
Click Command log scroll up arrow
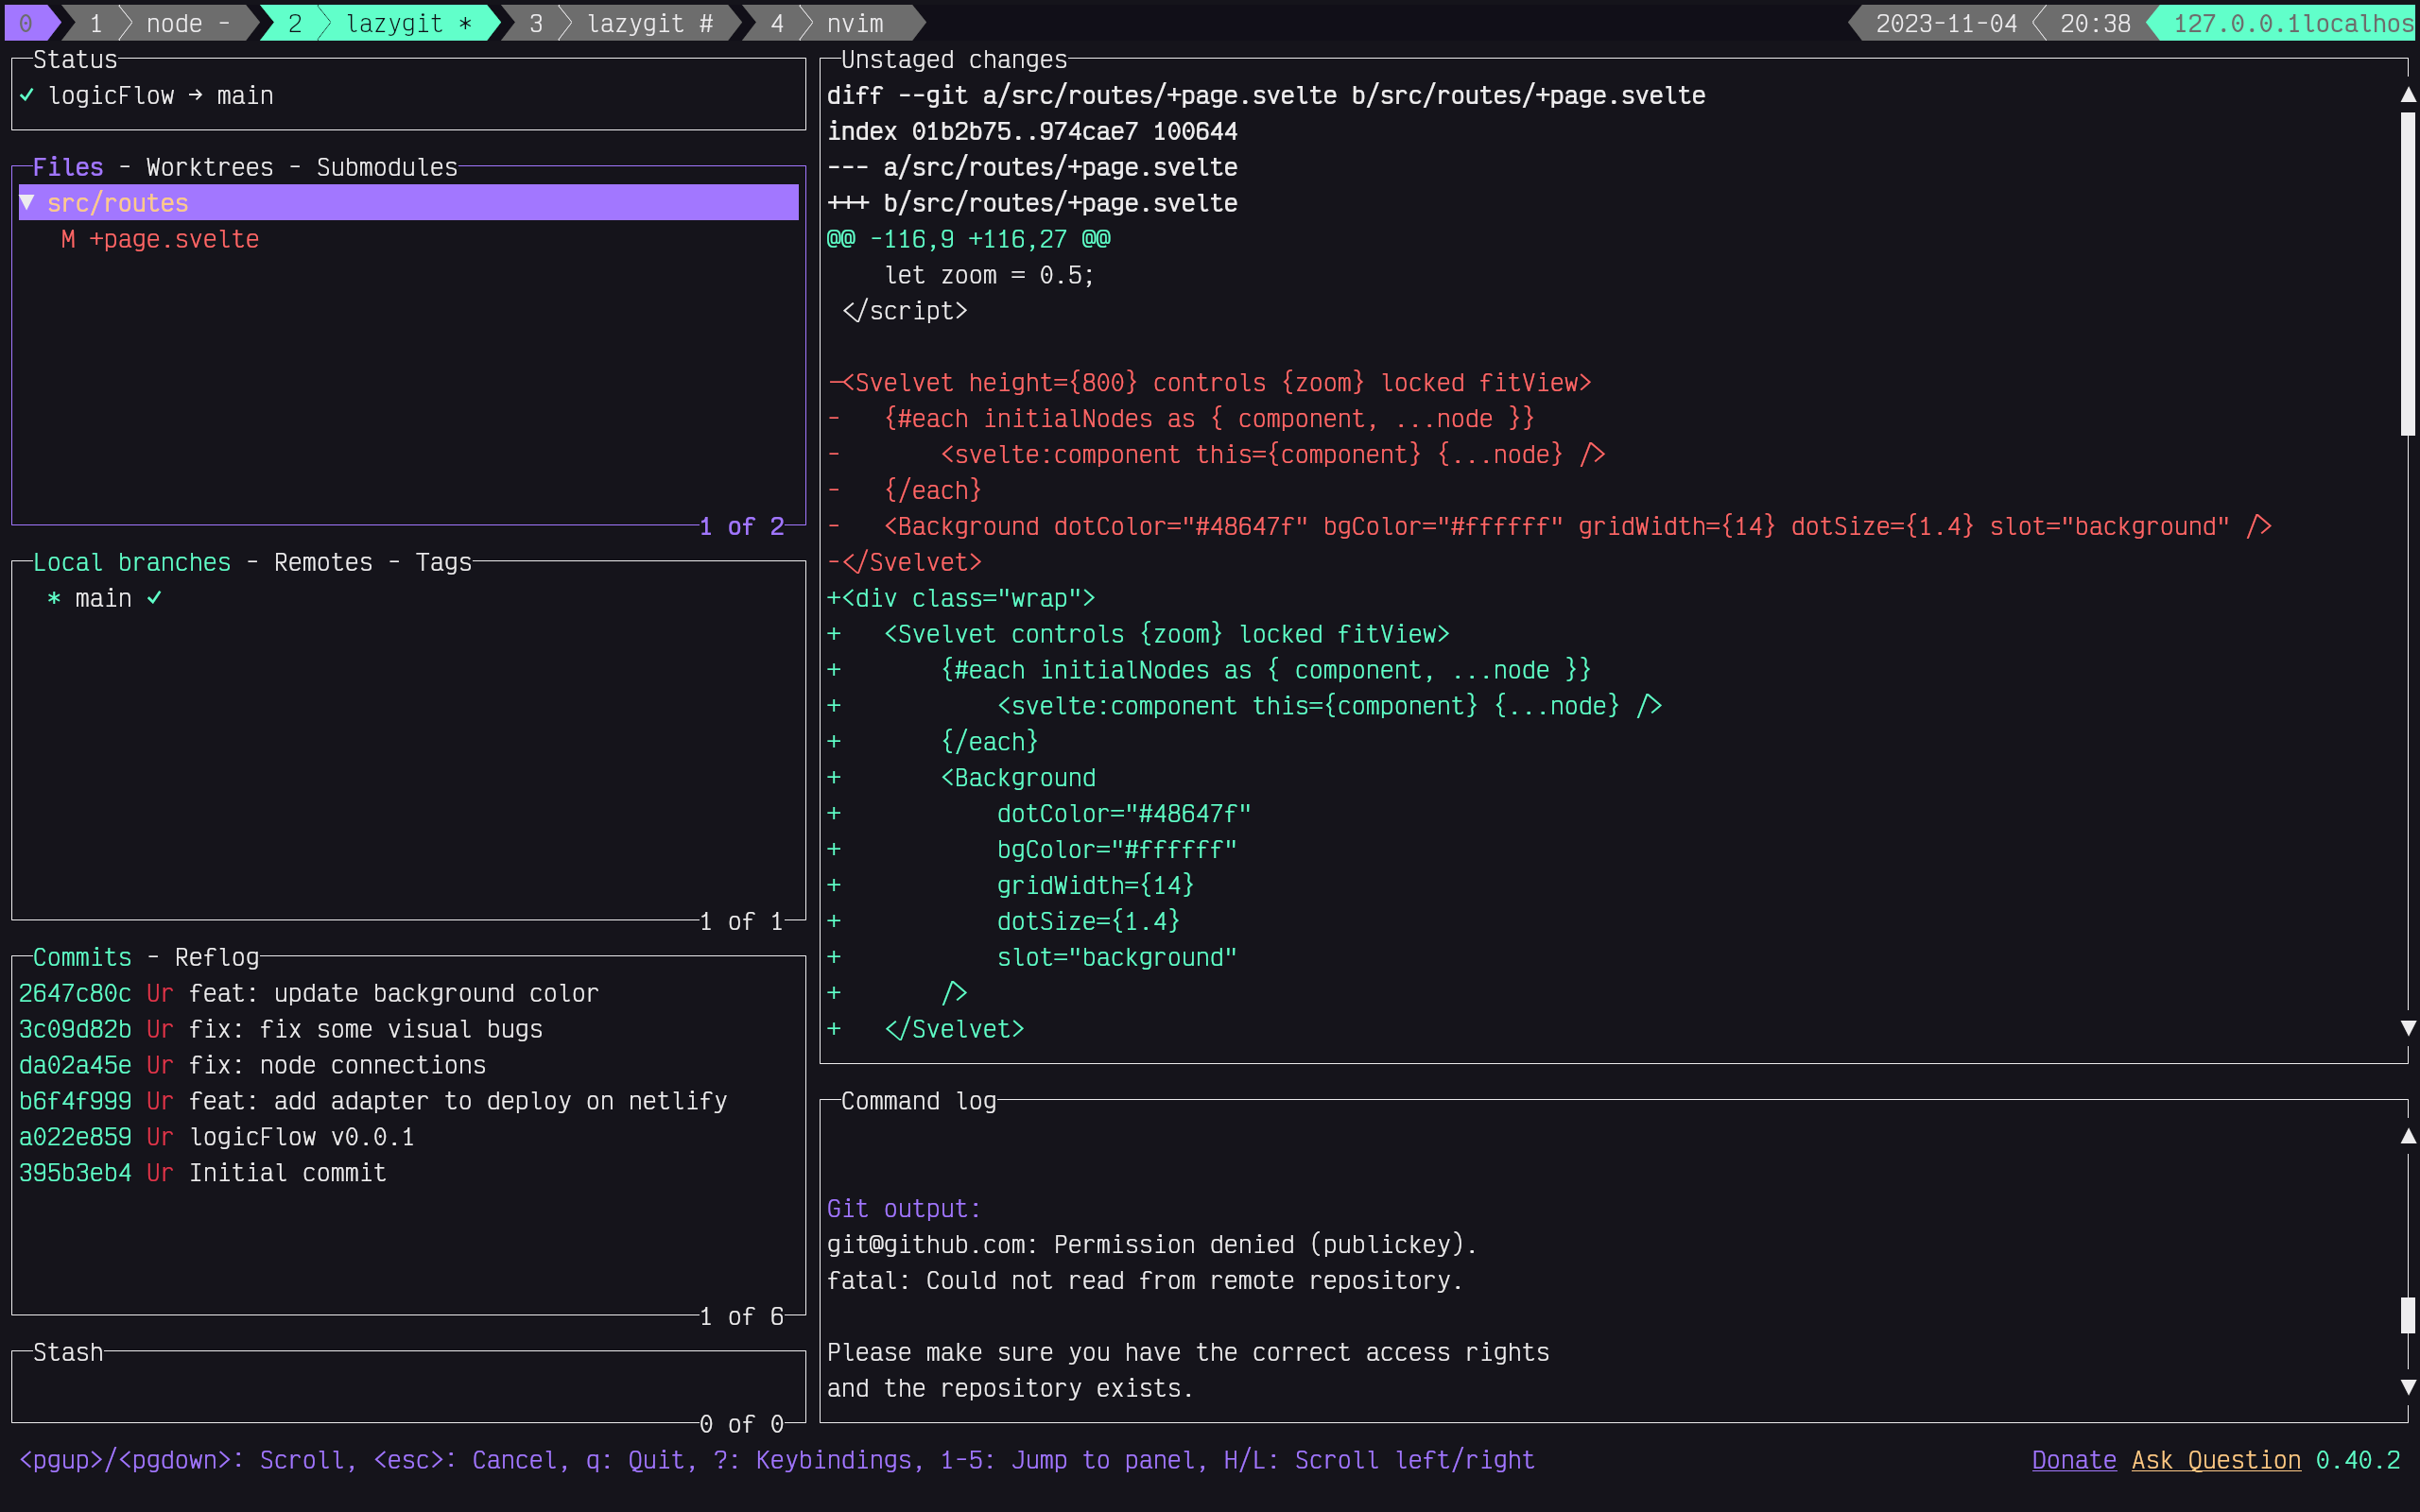2408,1136
